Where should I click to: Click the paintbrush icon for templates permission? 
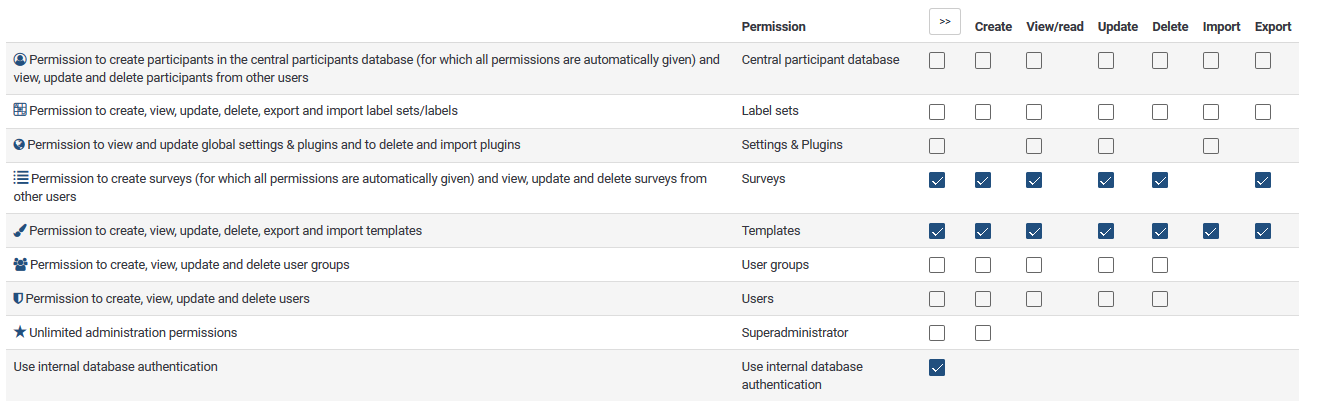(x=20, y=231)
